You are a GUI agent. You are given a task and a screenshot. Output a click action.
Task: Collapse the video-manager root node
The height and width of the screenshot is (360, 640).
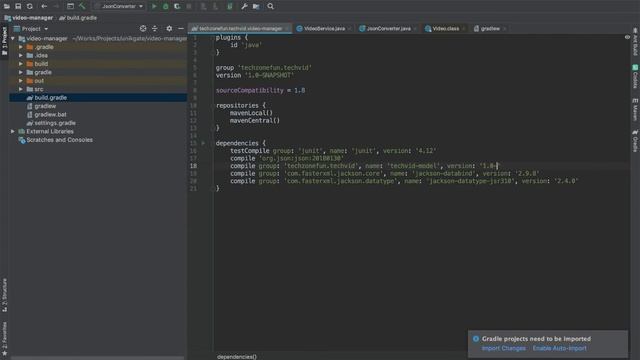click(x=13, y=38)
